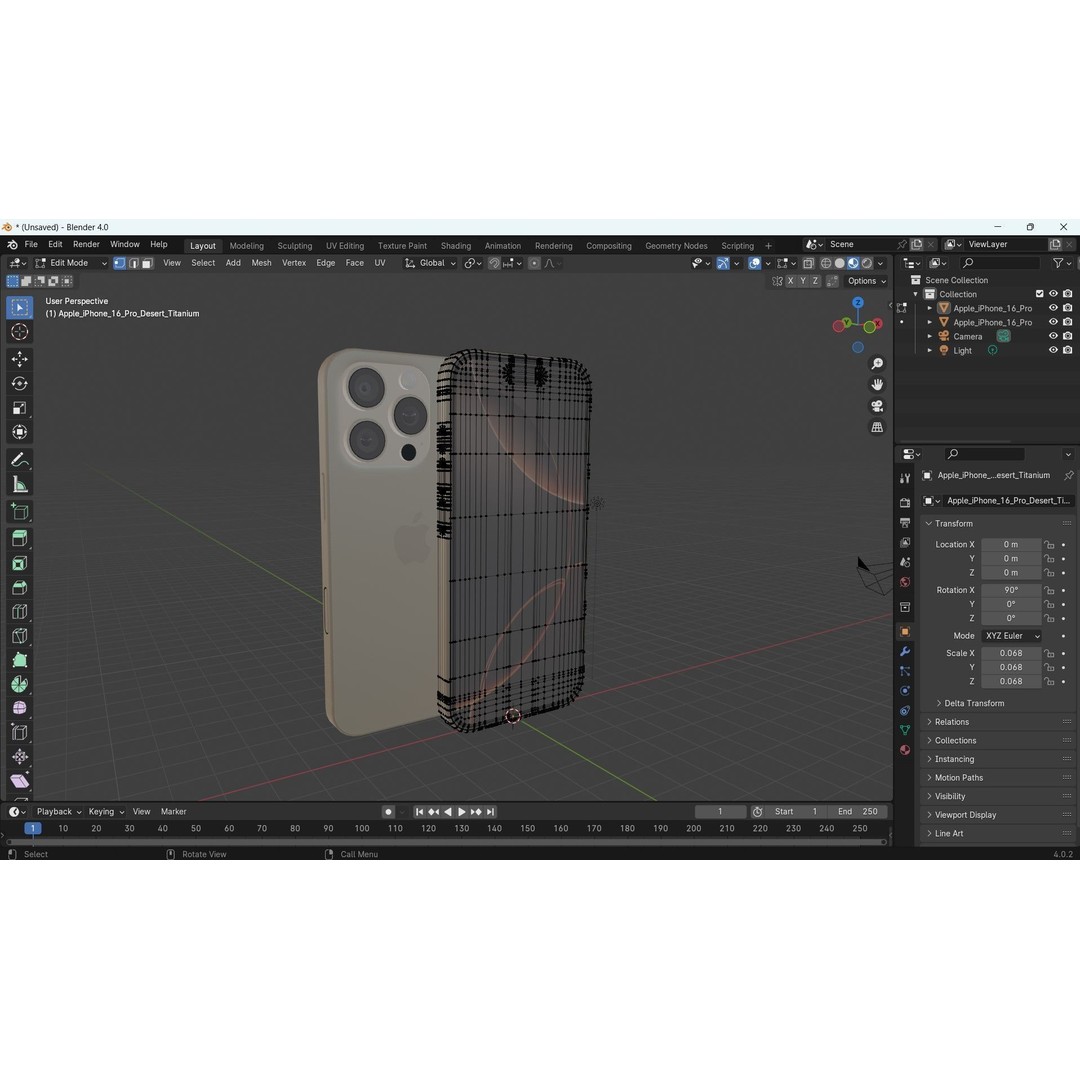Click the Marker menu in timeline
The height and width of the screenshot is (1080, 1080).
point(174,811)
